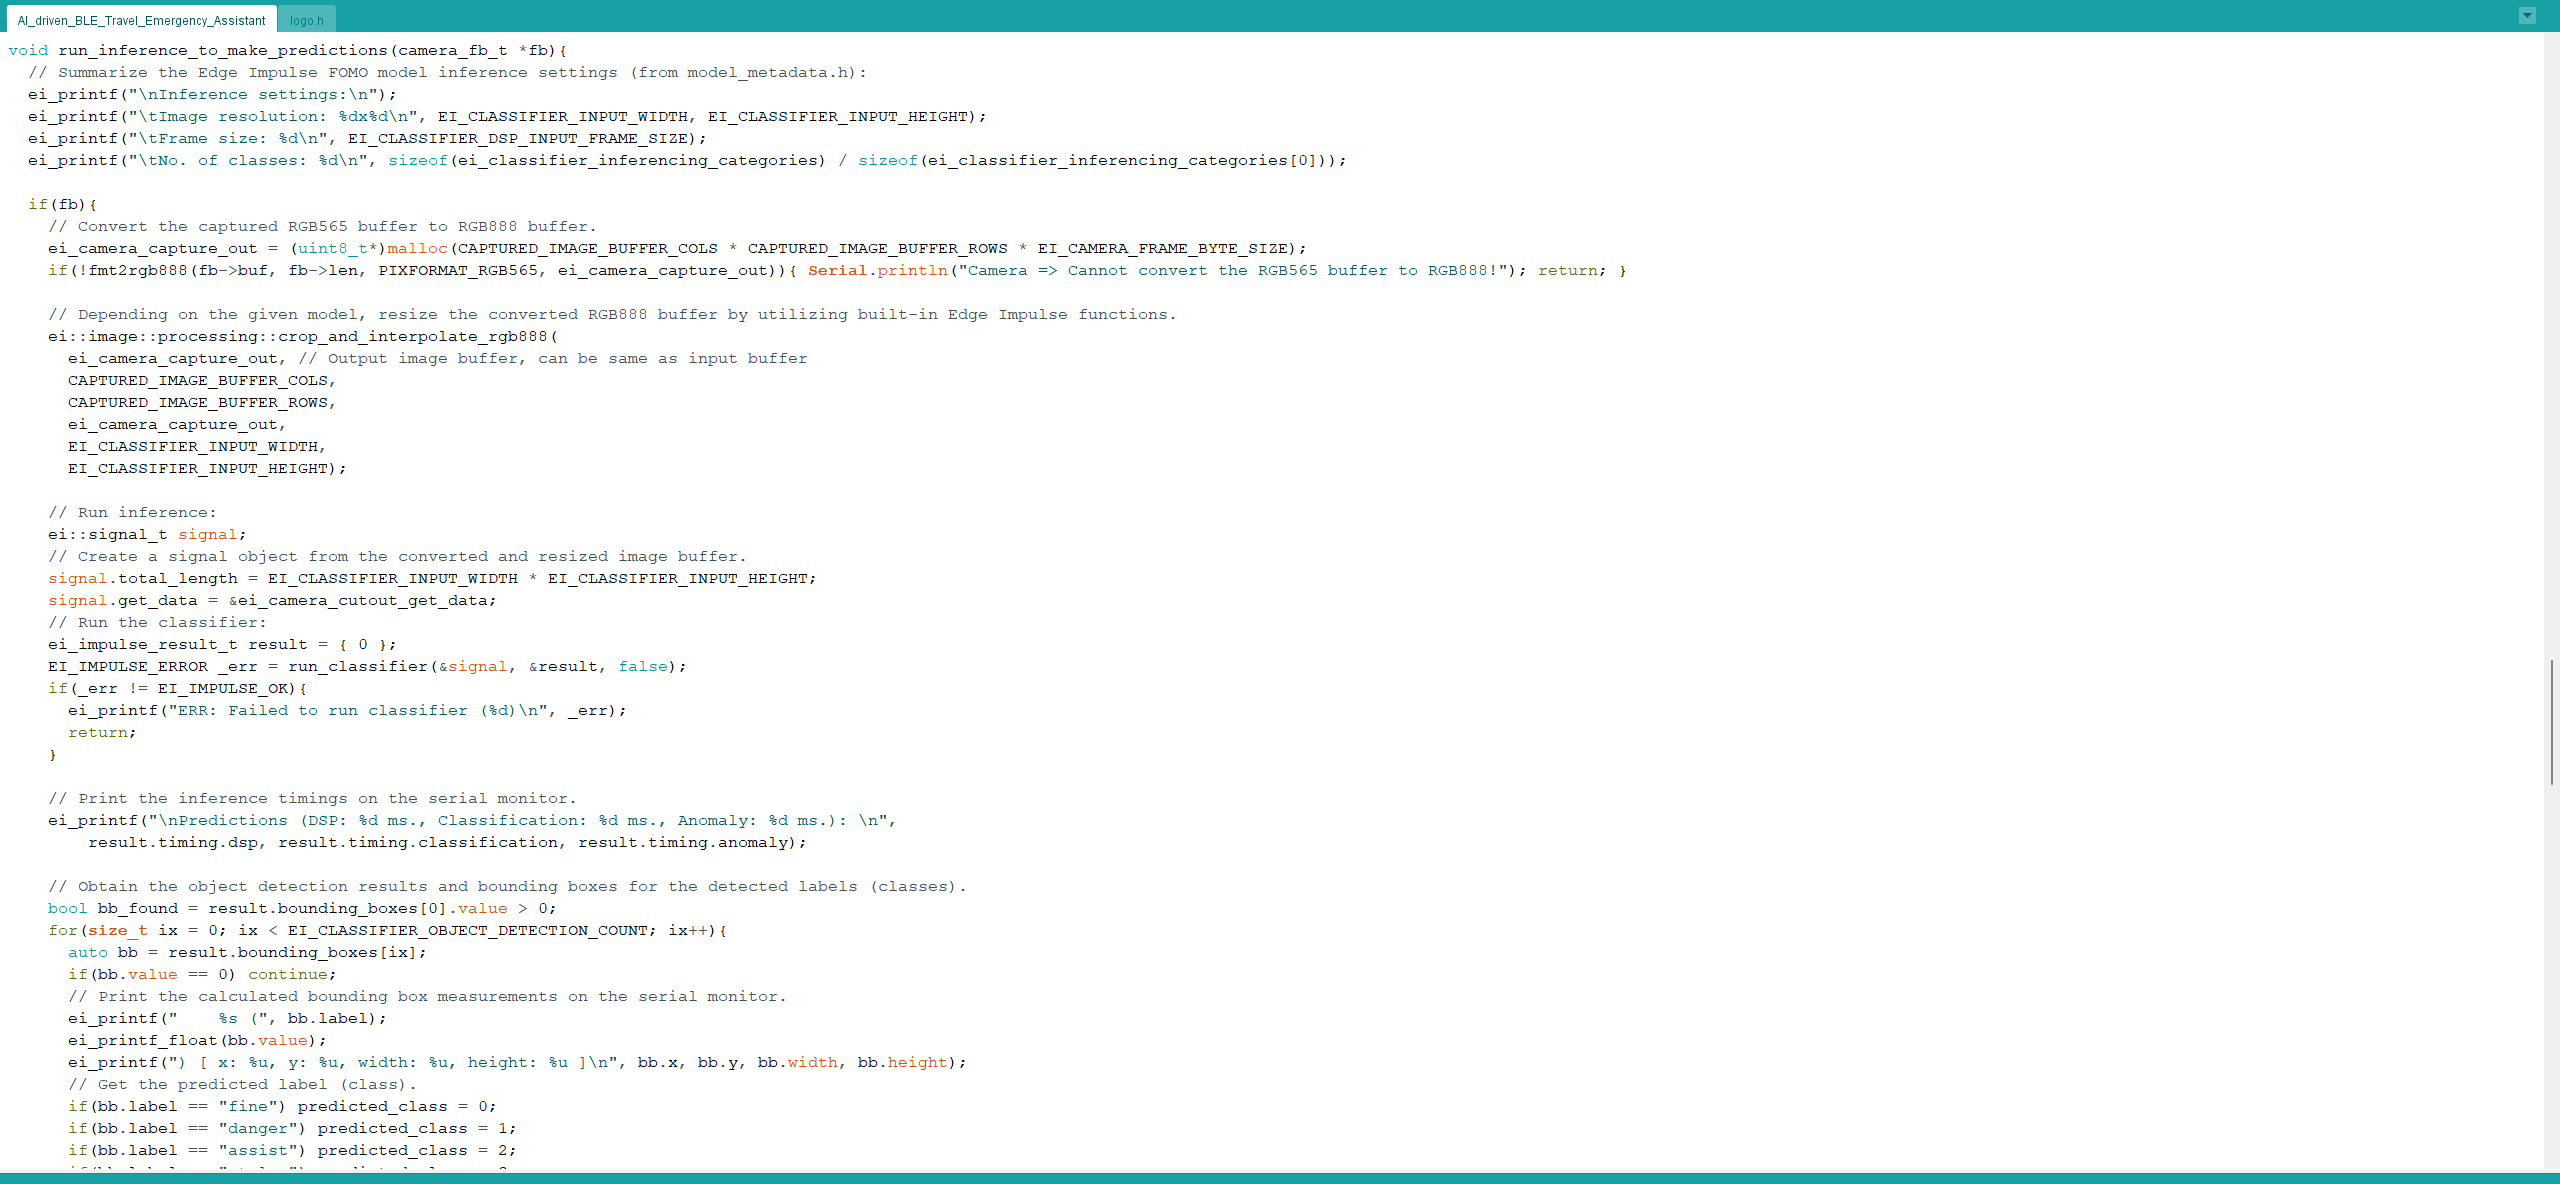Click the malloc keyword in the buffer allocation line
Screen dimensions: 2560x1184
417,248
